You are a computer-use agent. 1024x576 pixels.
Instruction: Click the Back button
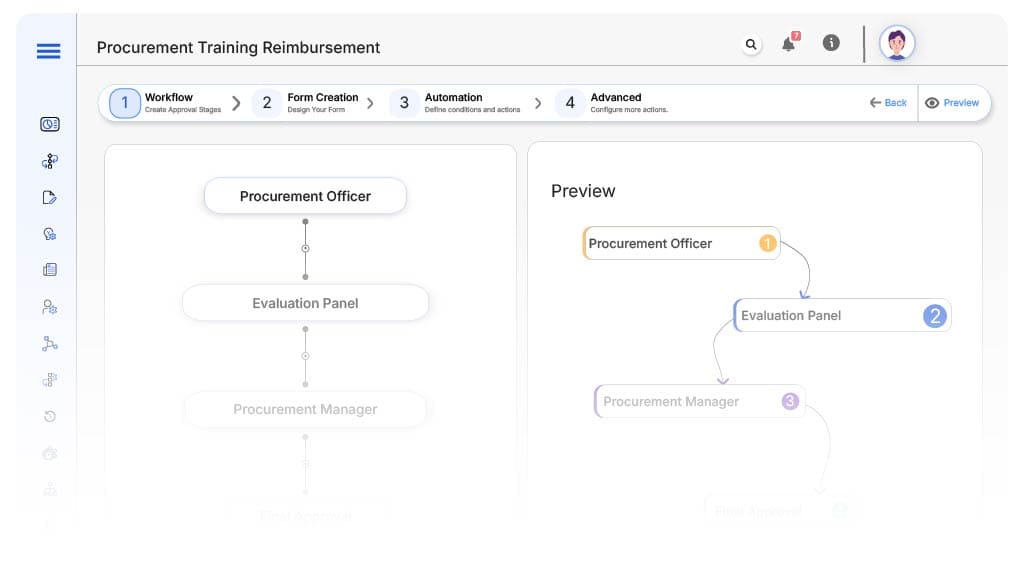pyautogui.click(x=888, y=103)
